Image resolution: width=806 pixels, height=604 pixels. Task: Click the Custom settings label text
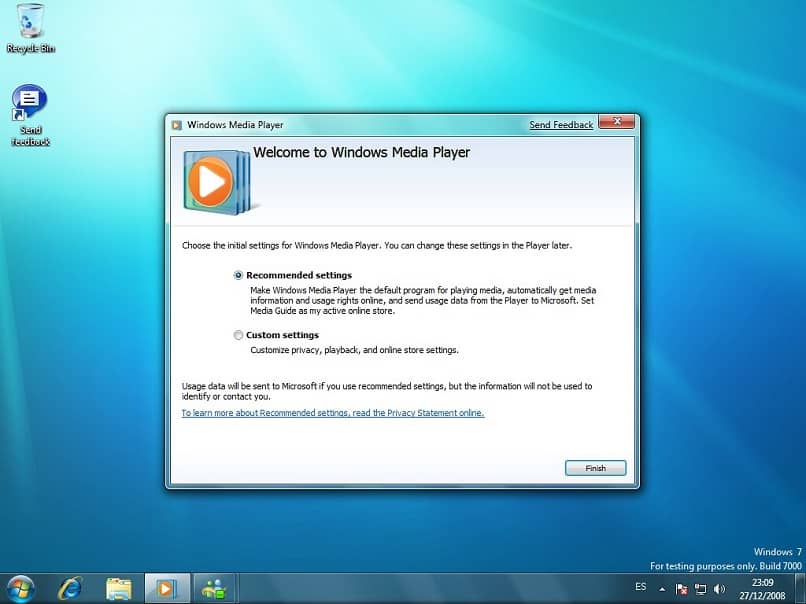282,335
